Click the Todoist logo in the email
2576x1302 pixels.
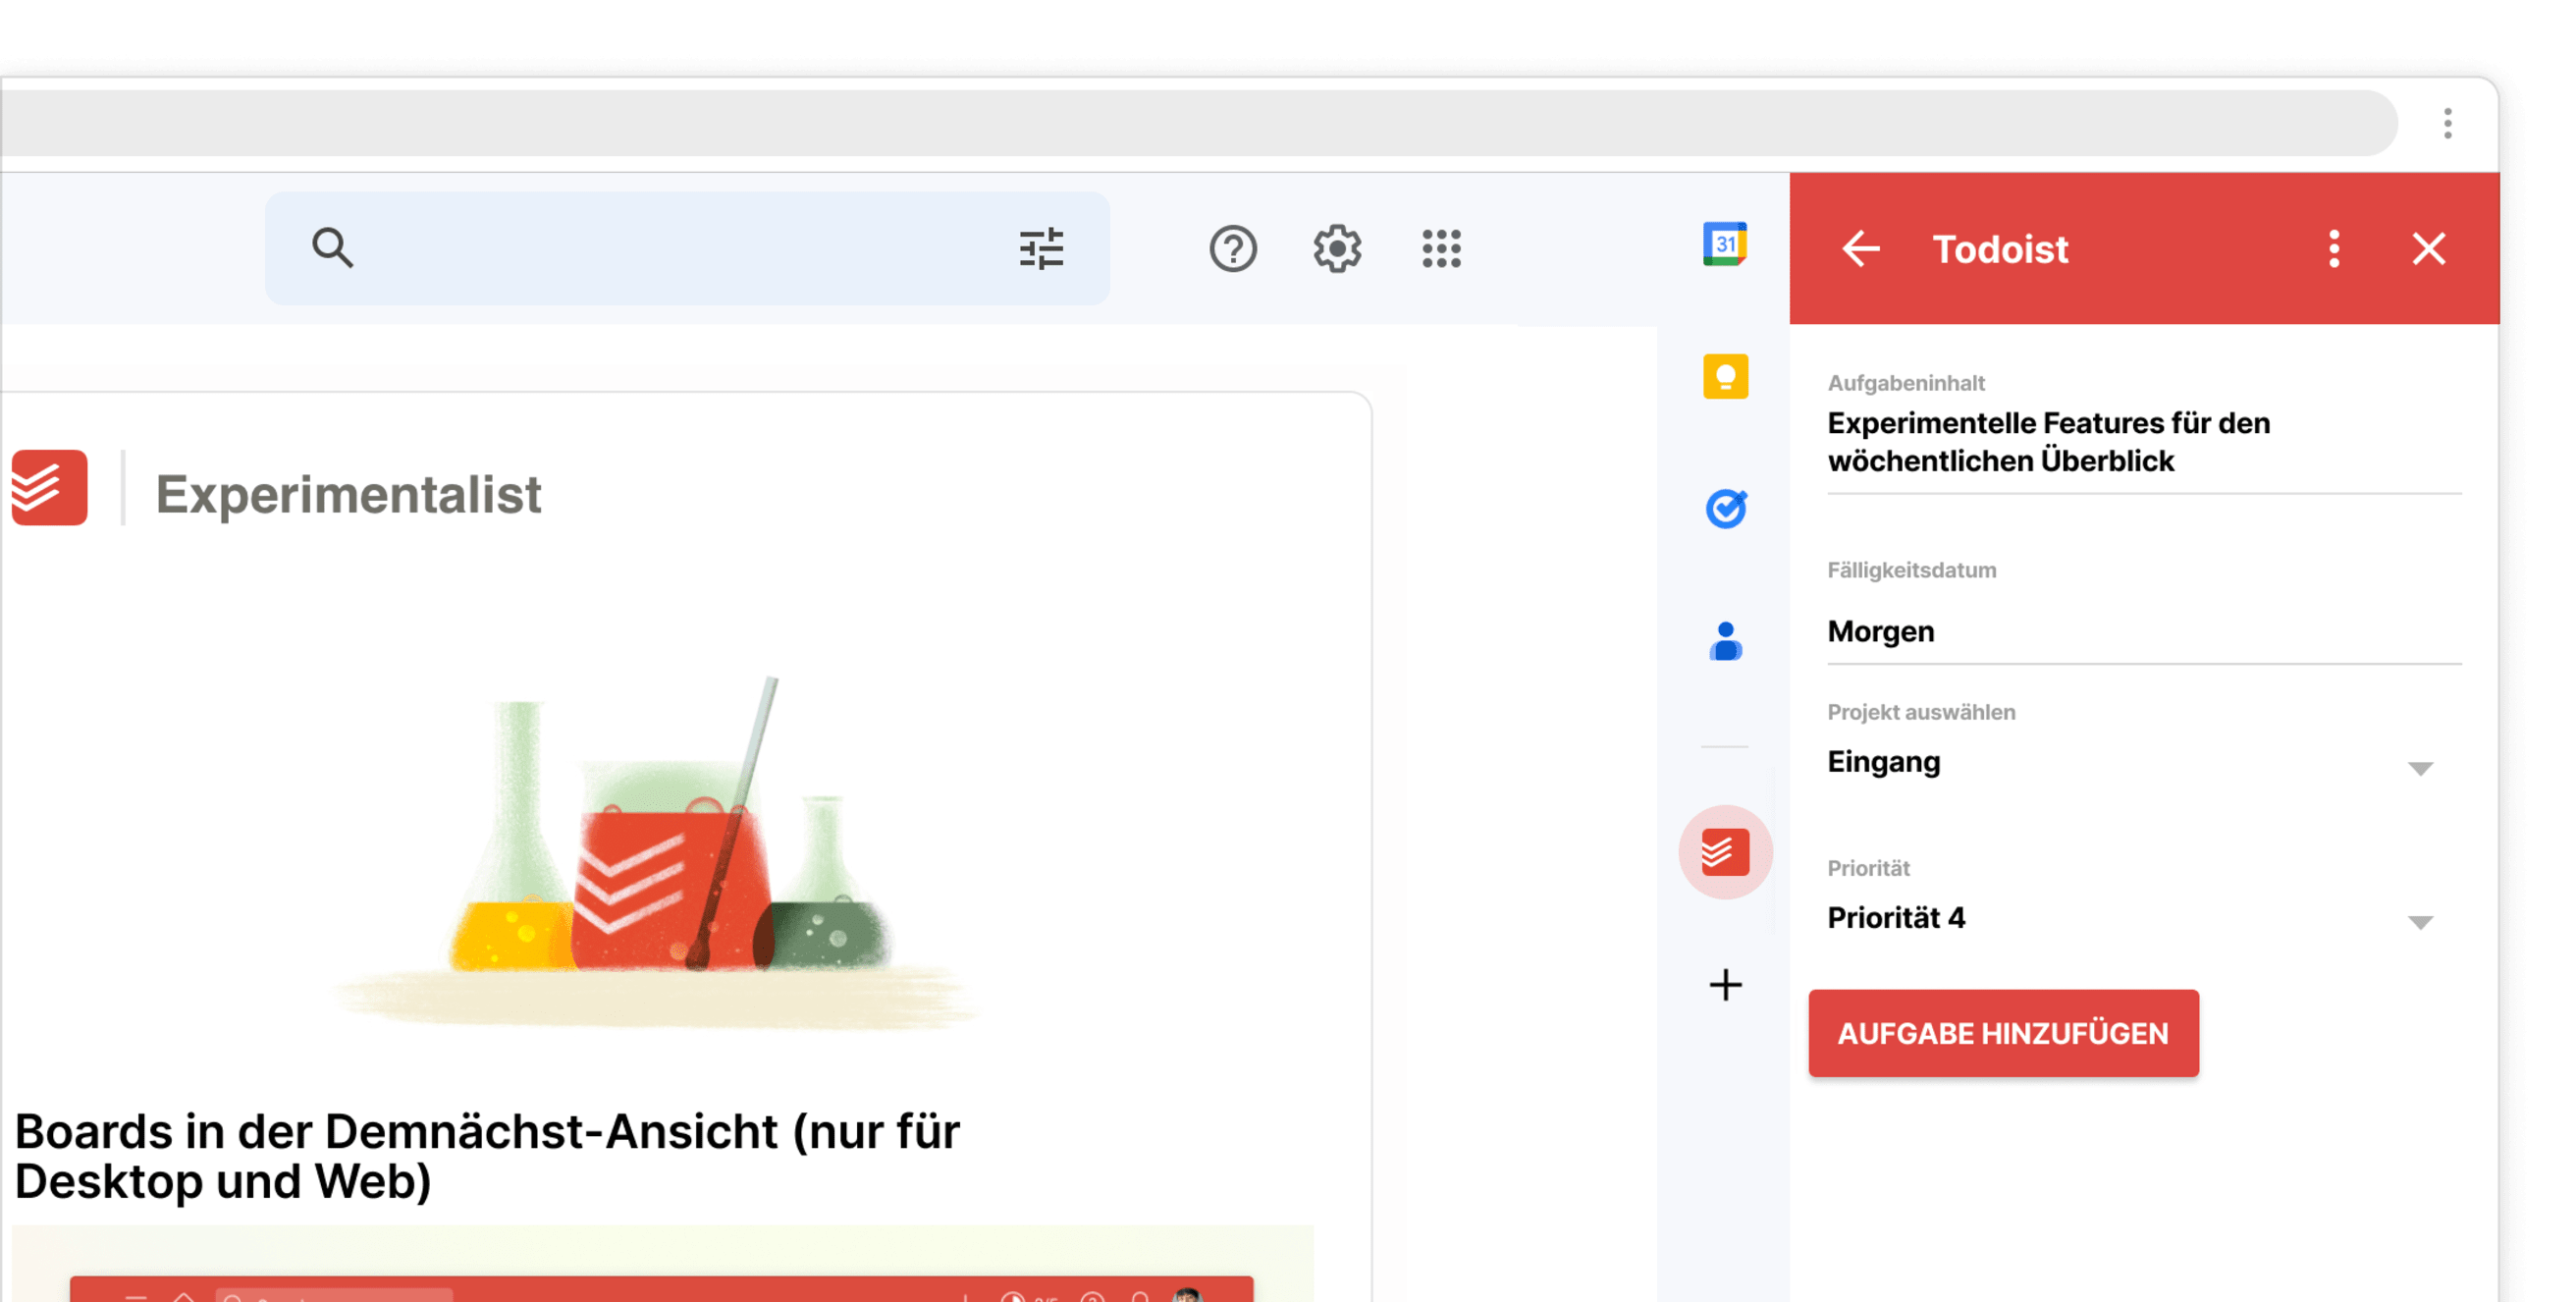pos(49,487)
